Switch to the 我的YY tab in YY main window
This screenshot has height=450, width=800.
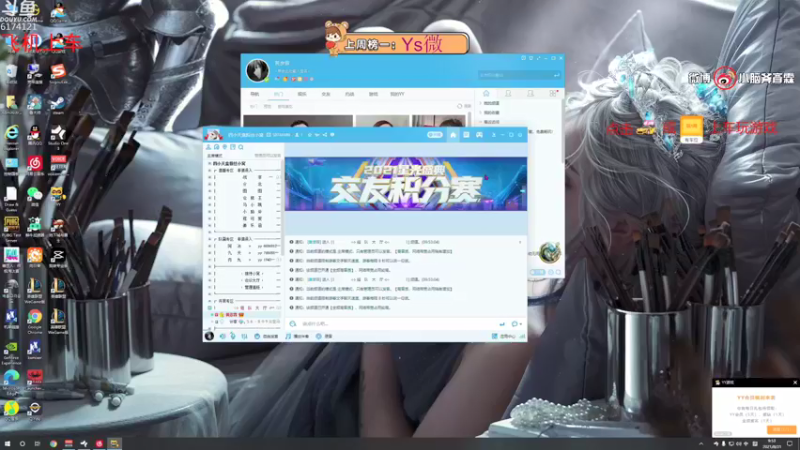[x=397, y=94]
